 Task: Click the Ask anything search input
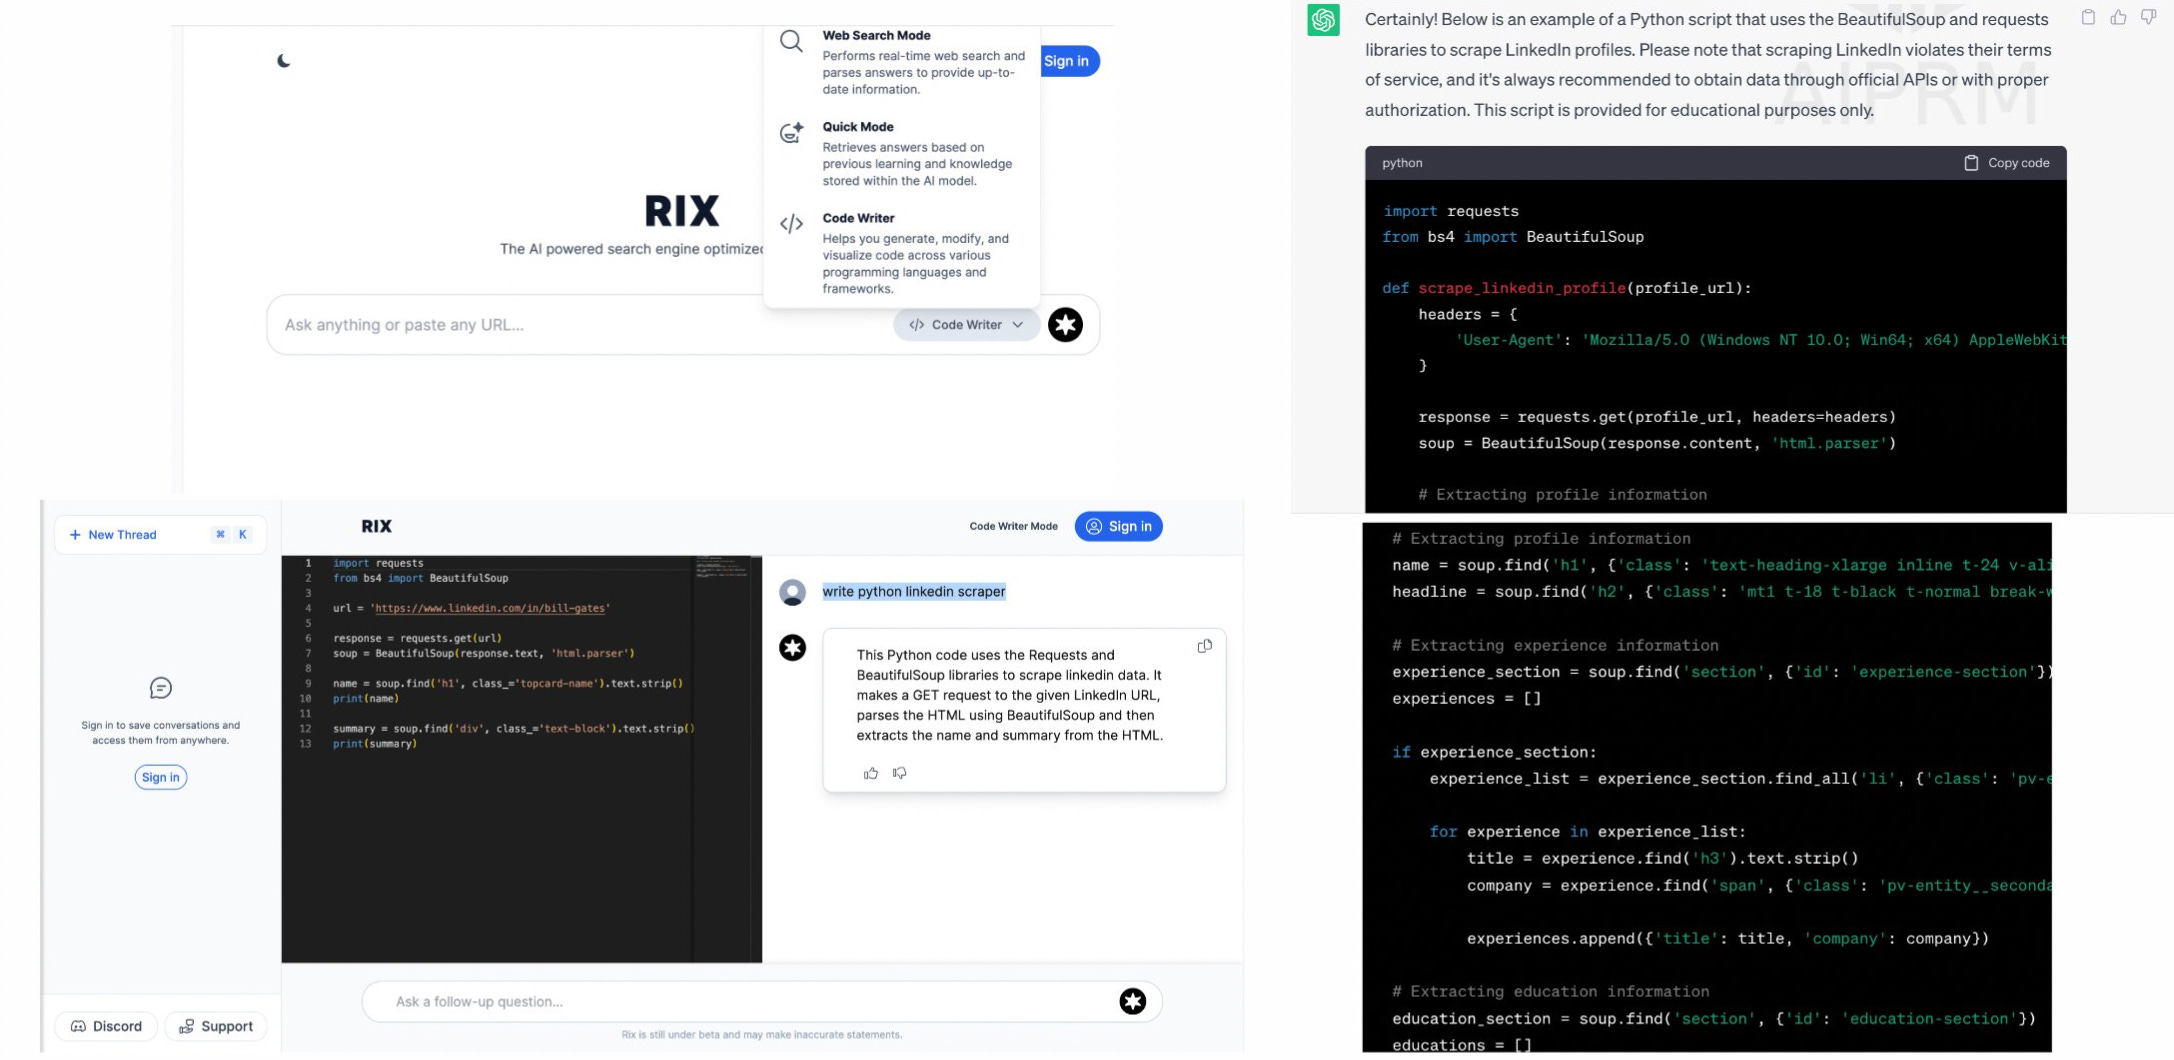click(580, 325)
